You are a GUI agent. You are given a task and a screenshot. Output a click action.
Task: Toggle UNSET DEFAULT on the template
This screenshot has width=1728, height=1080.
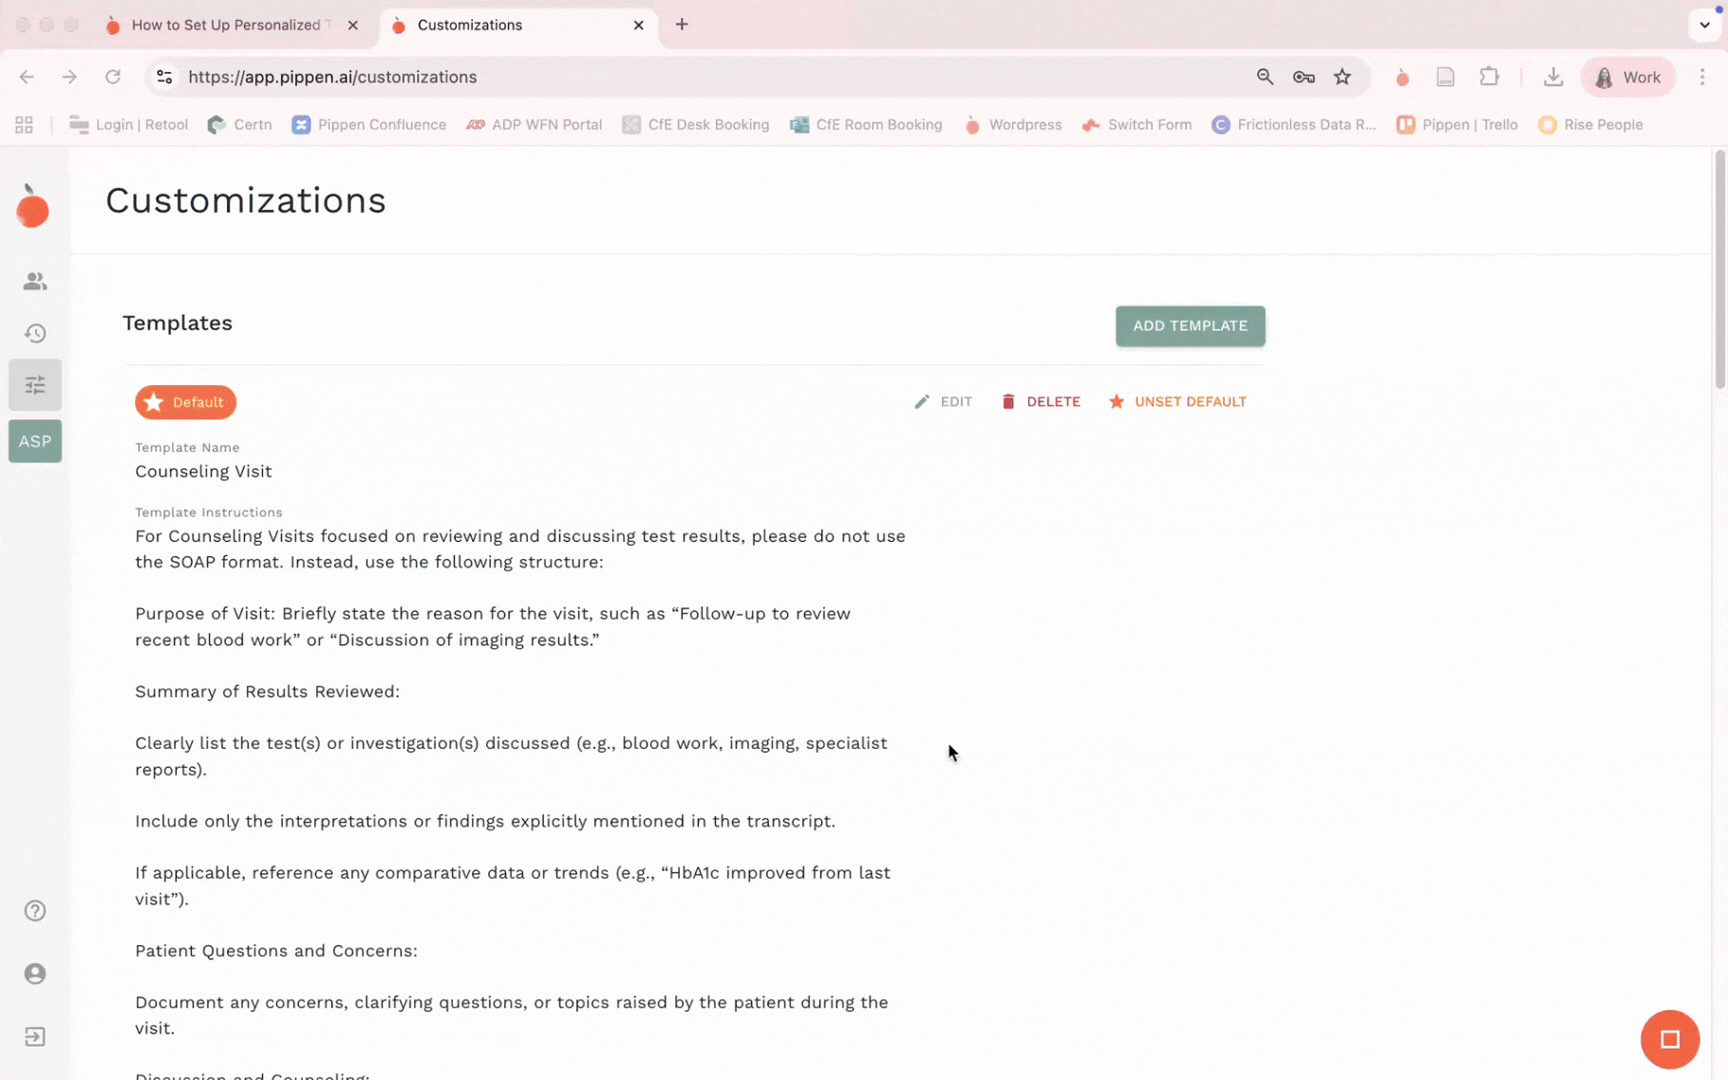coord(1177,402)
